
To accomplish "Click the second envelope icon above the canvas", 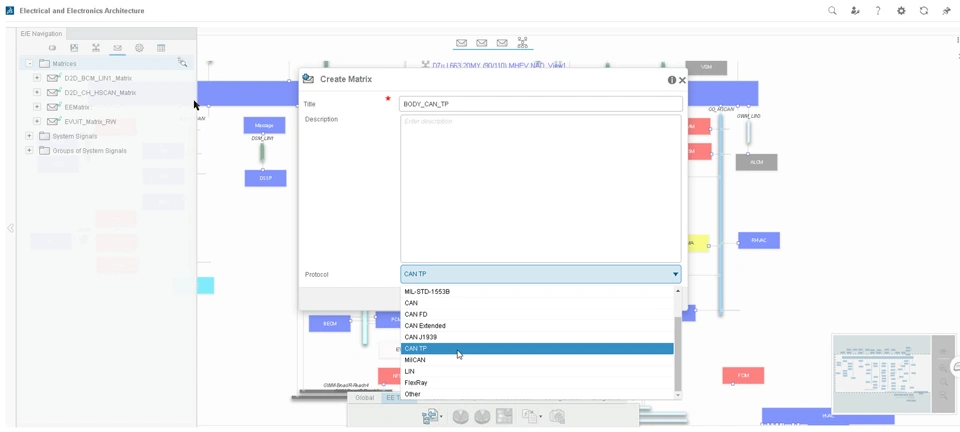I will (482, 43).
